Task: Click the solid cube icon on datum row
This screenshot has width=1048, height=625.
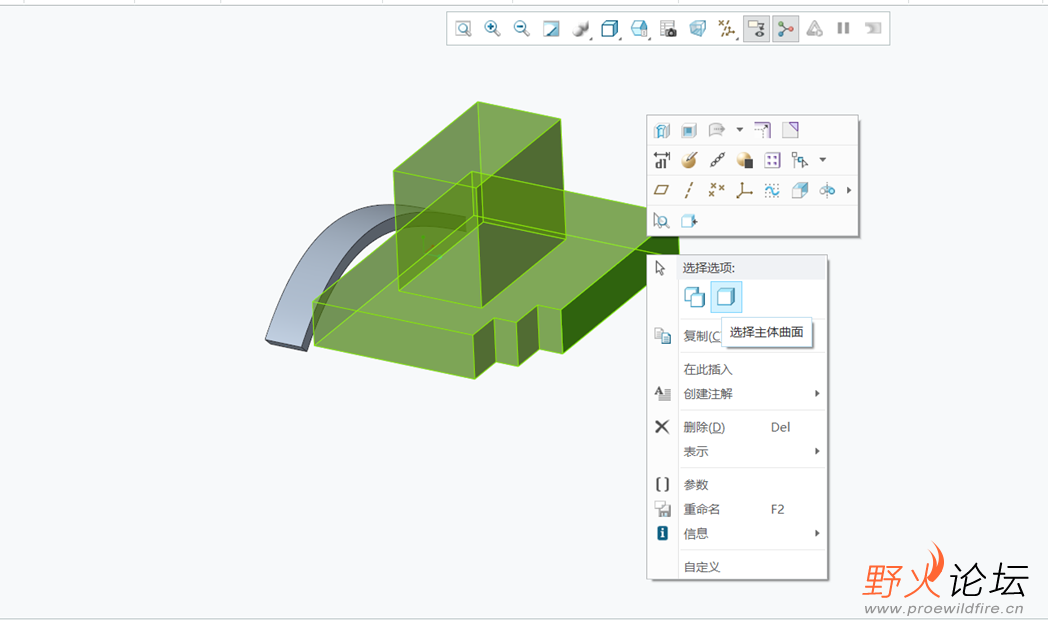Action: [x=799, y=190]
